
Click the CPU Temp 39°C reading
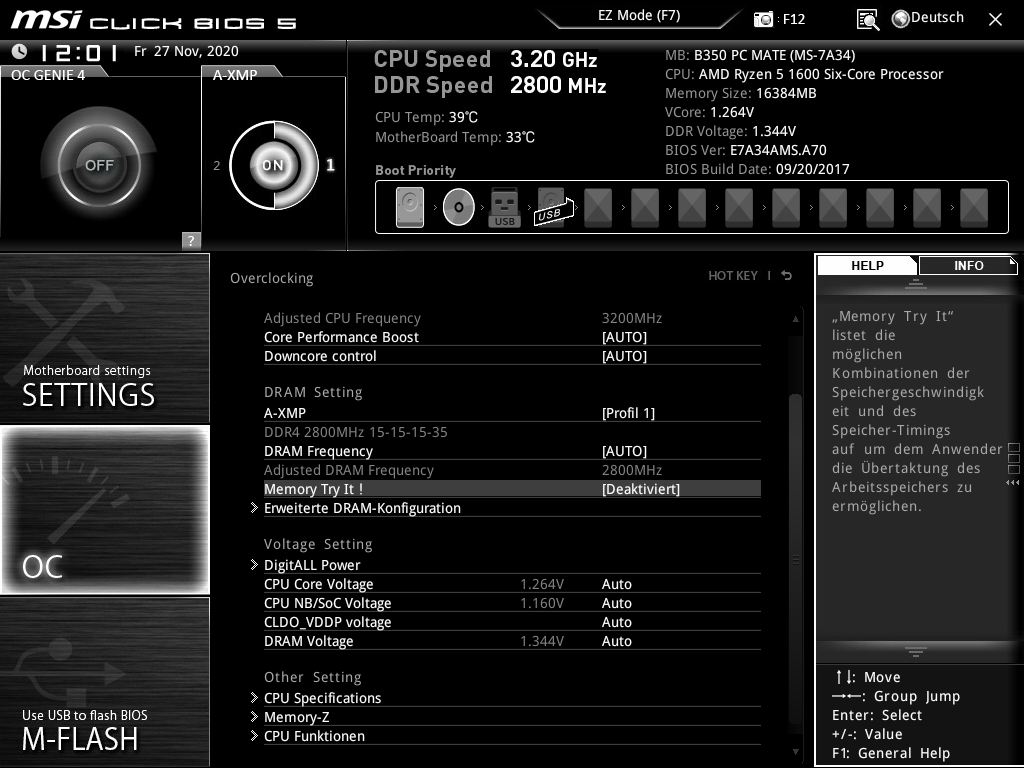pos(426,118)
